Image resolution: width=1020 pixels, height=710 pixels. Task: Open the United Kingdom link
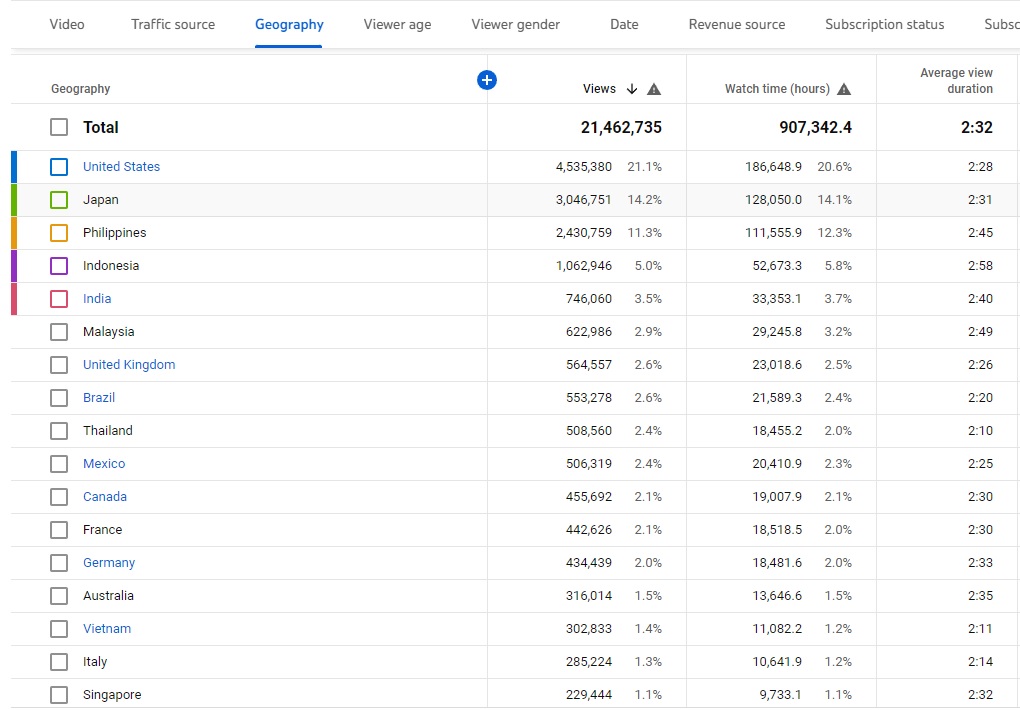coord(129,364)
